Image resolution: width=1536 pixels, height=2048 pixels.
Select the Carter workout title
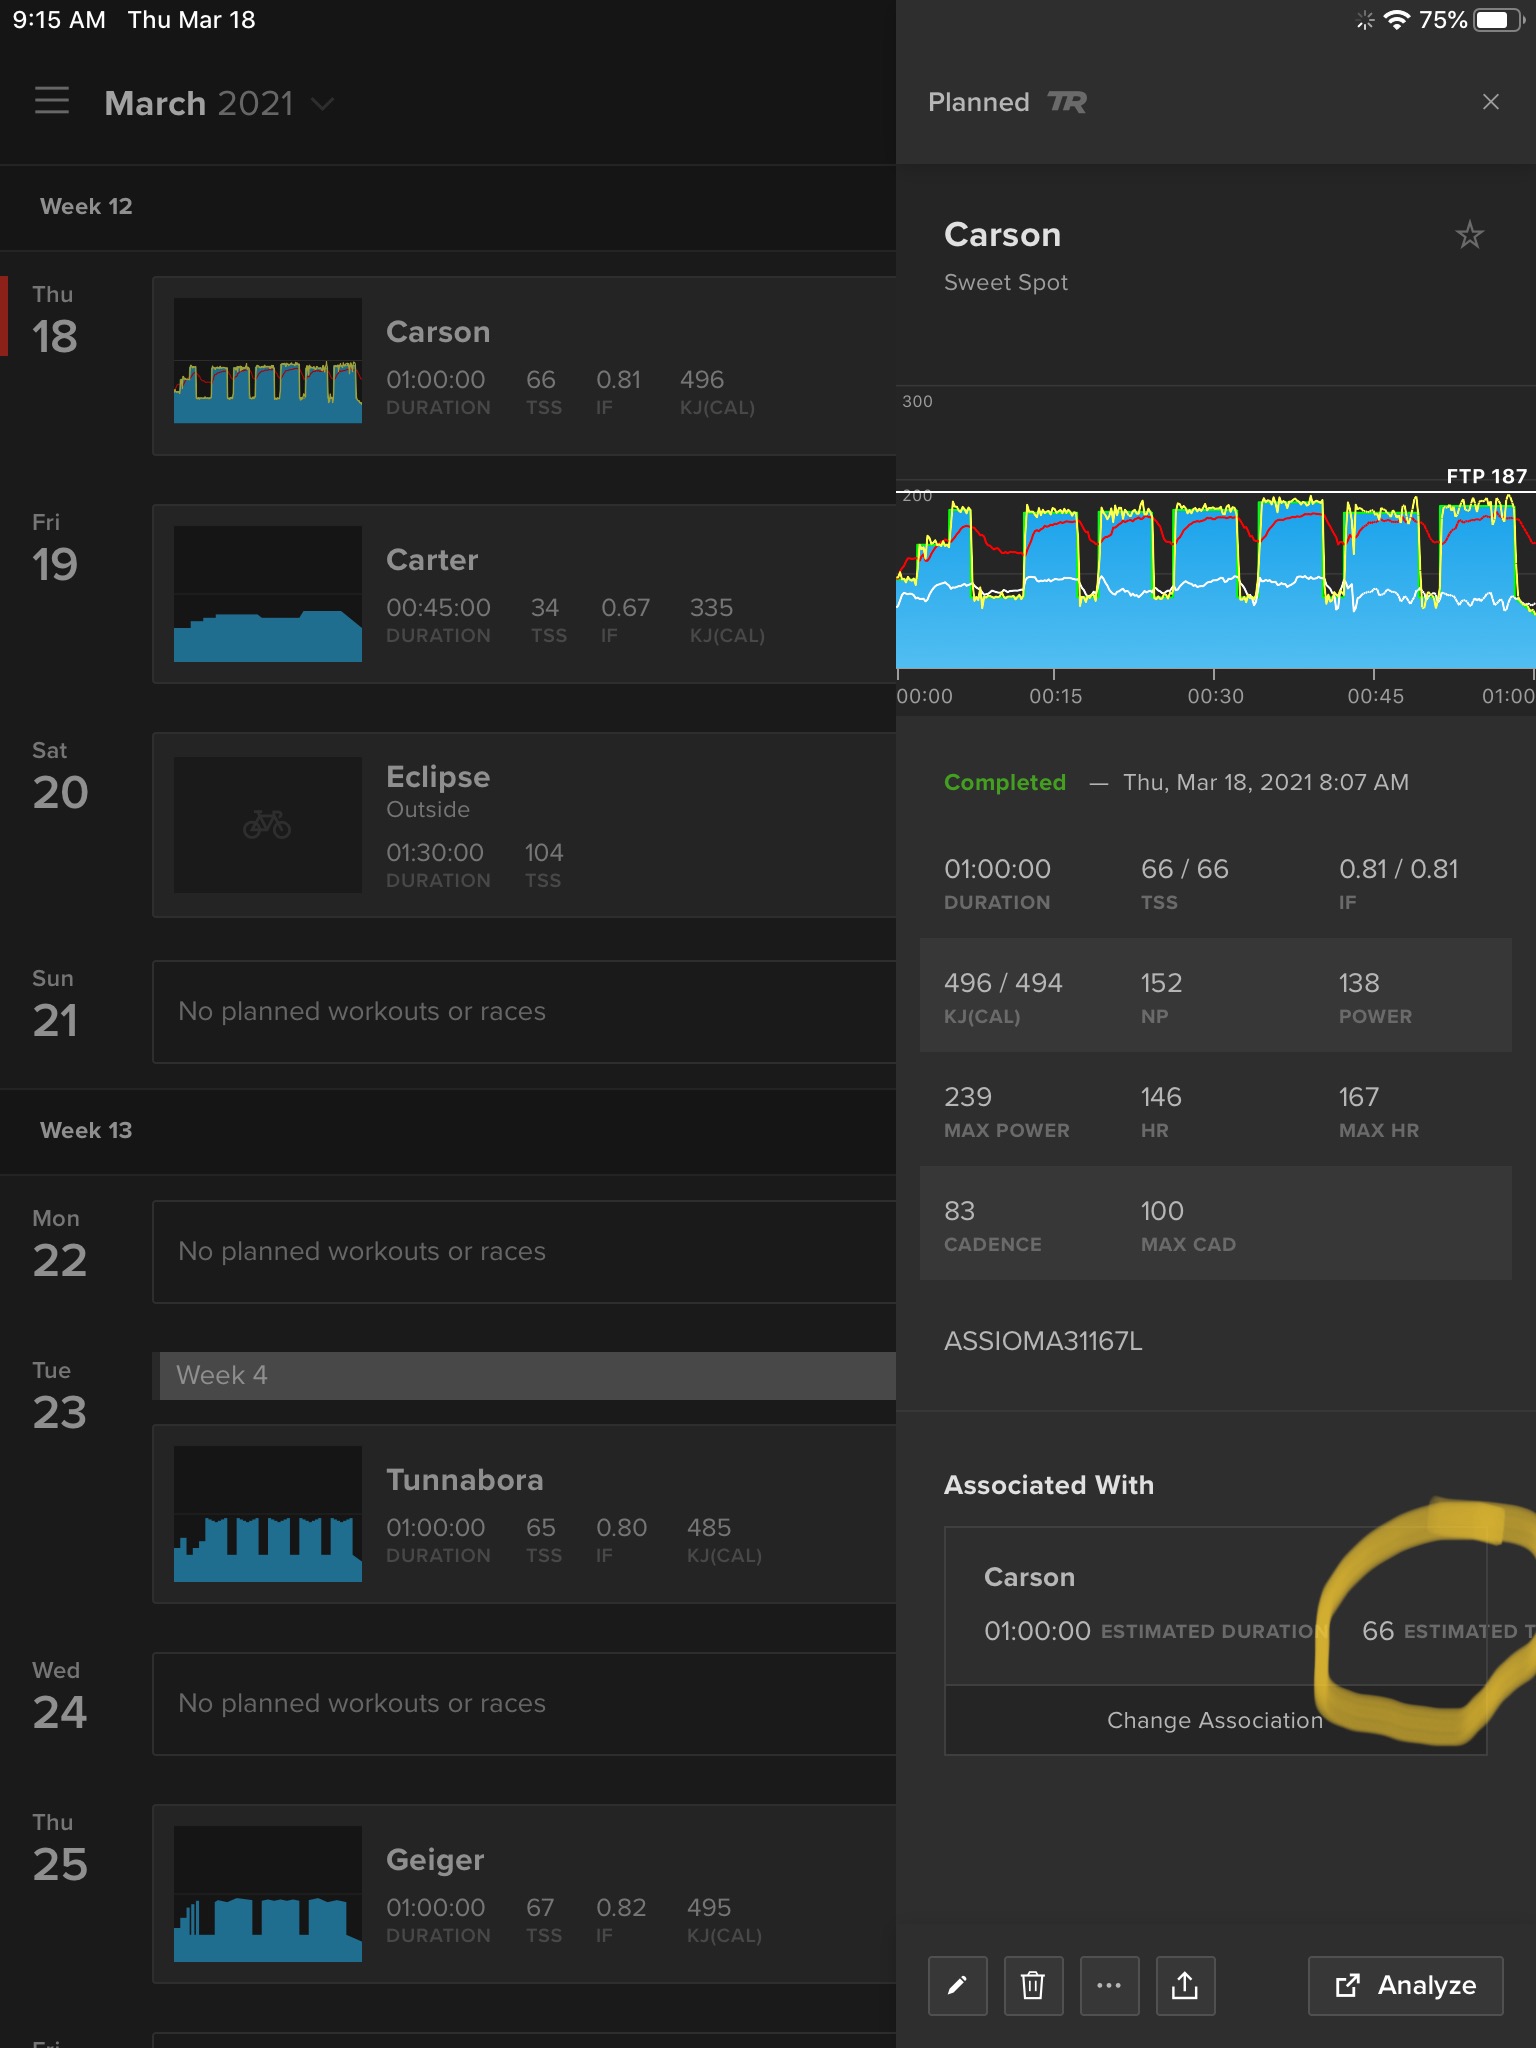[432, 560]
